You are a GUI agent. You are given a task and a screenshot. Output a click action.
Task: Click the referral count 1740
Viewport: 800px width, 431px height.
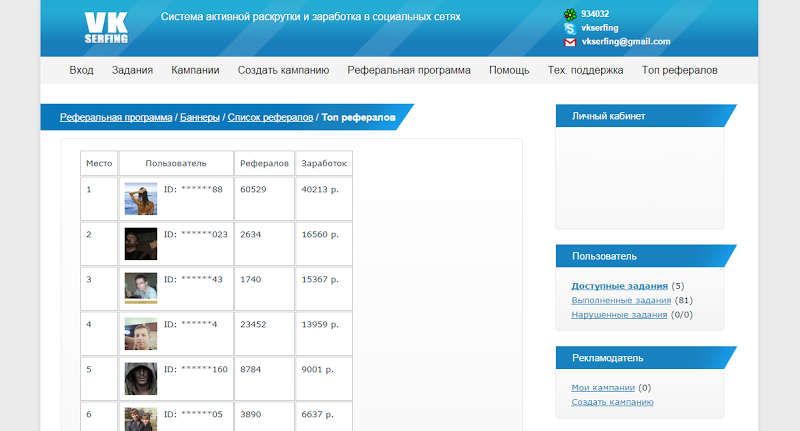point(251,279)
